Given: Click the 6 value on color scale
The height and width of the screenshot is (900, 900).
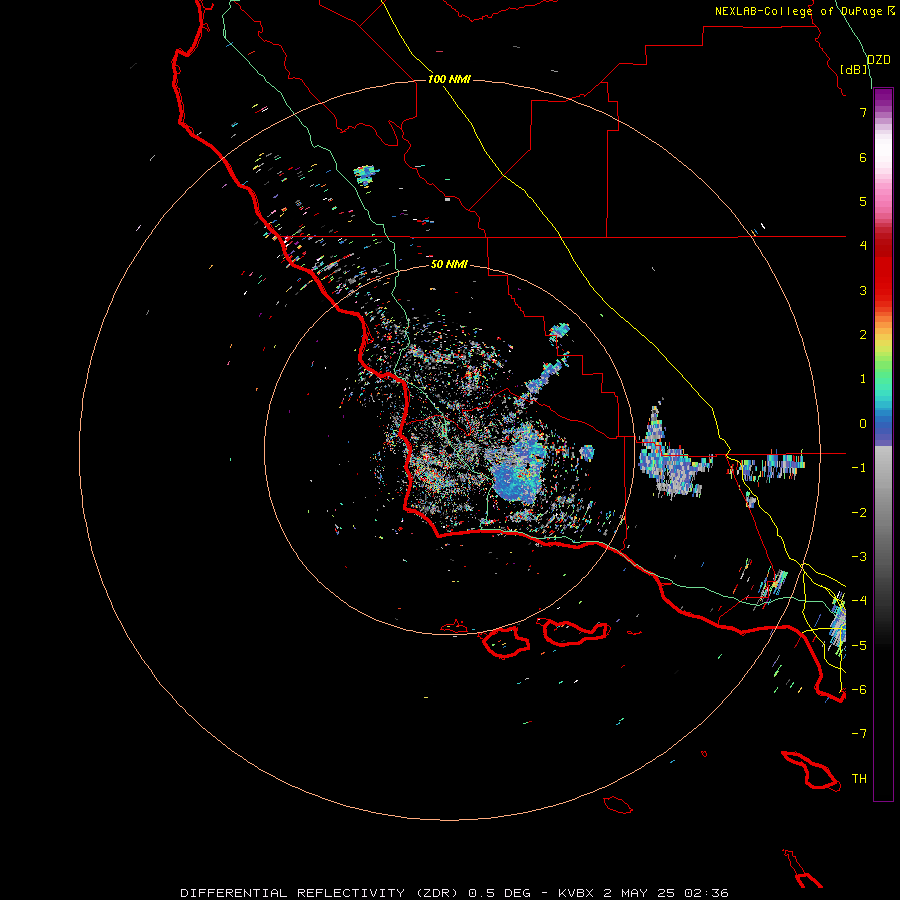Looking at the screenshot, I should (863, 157).
